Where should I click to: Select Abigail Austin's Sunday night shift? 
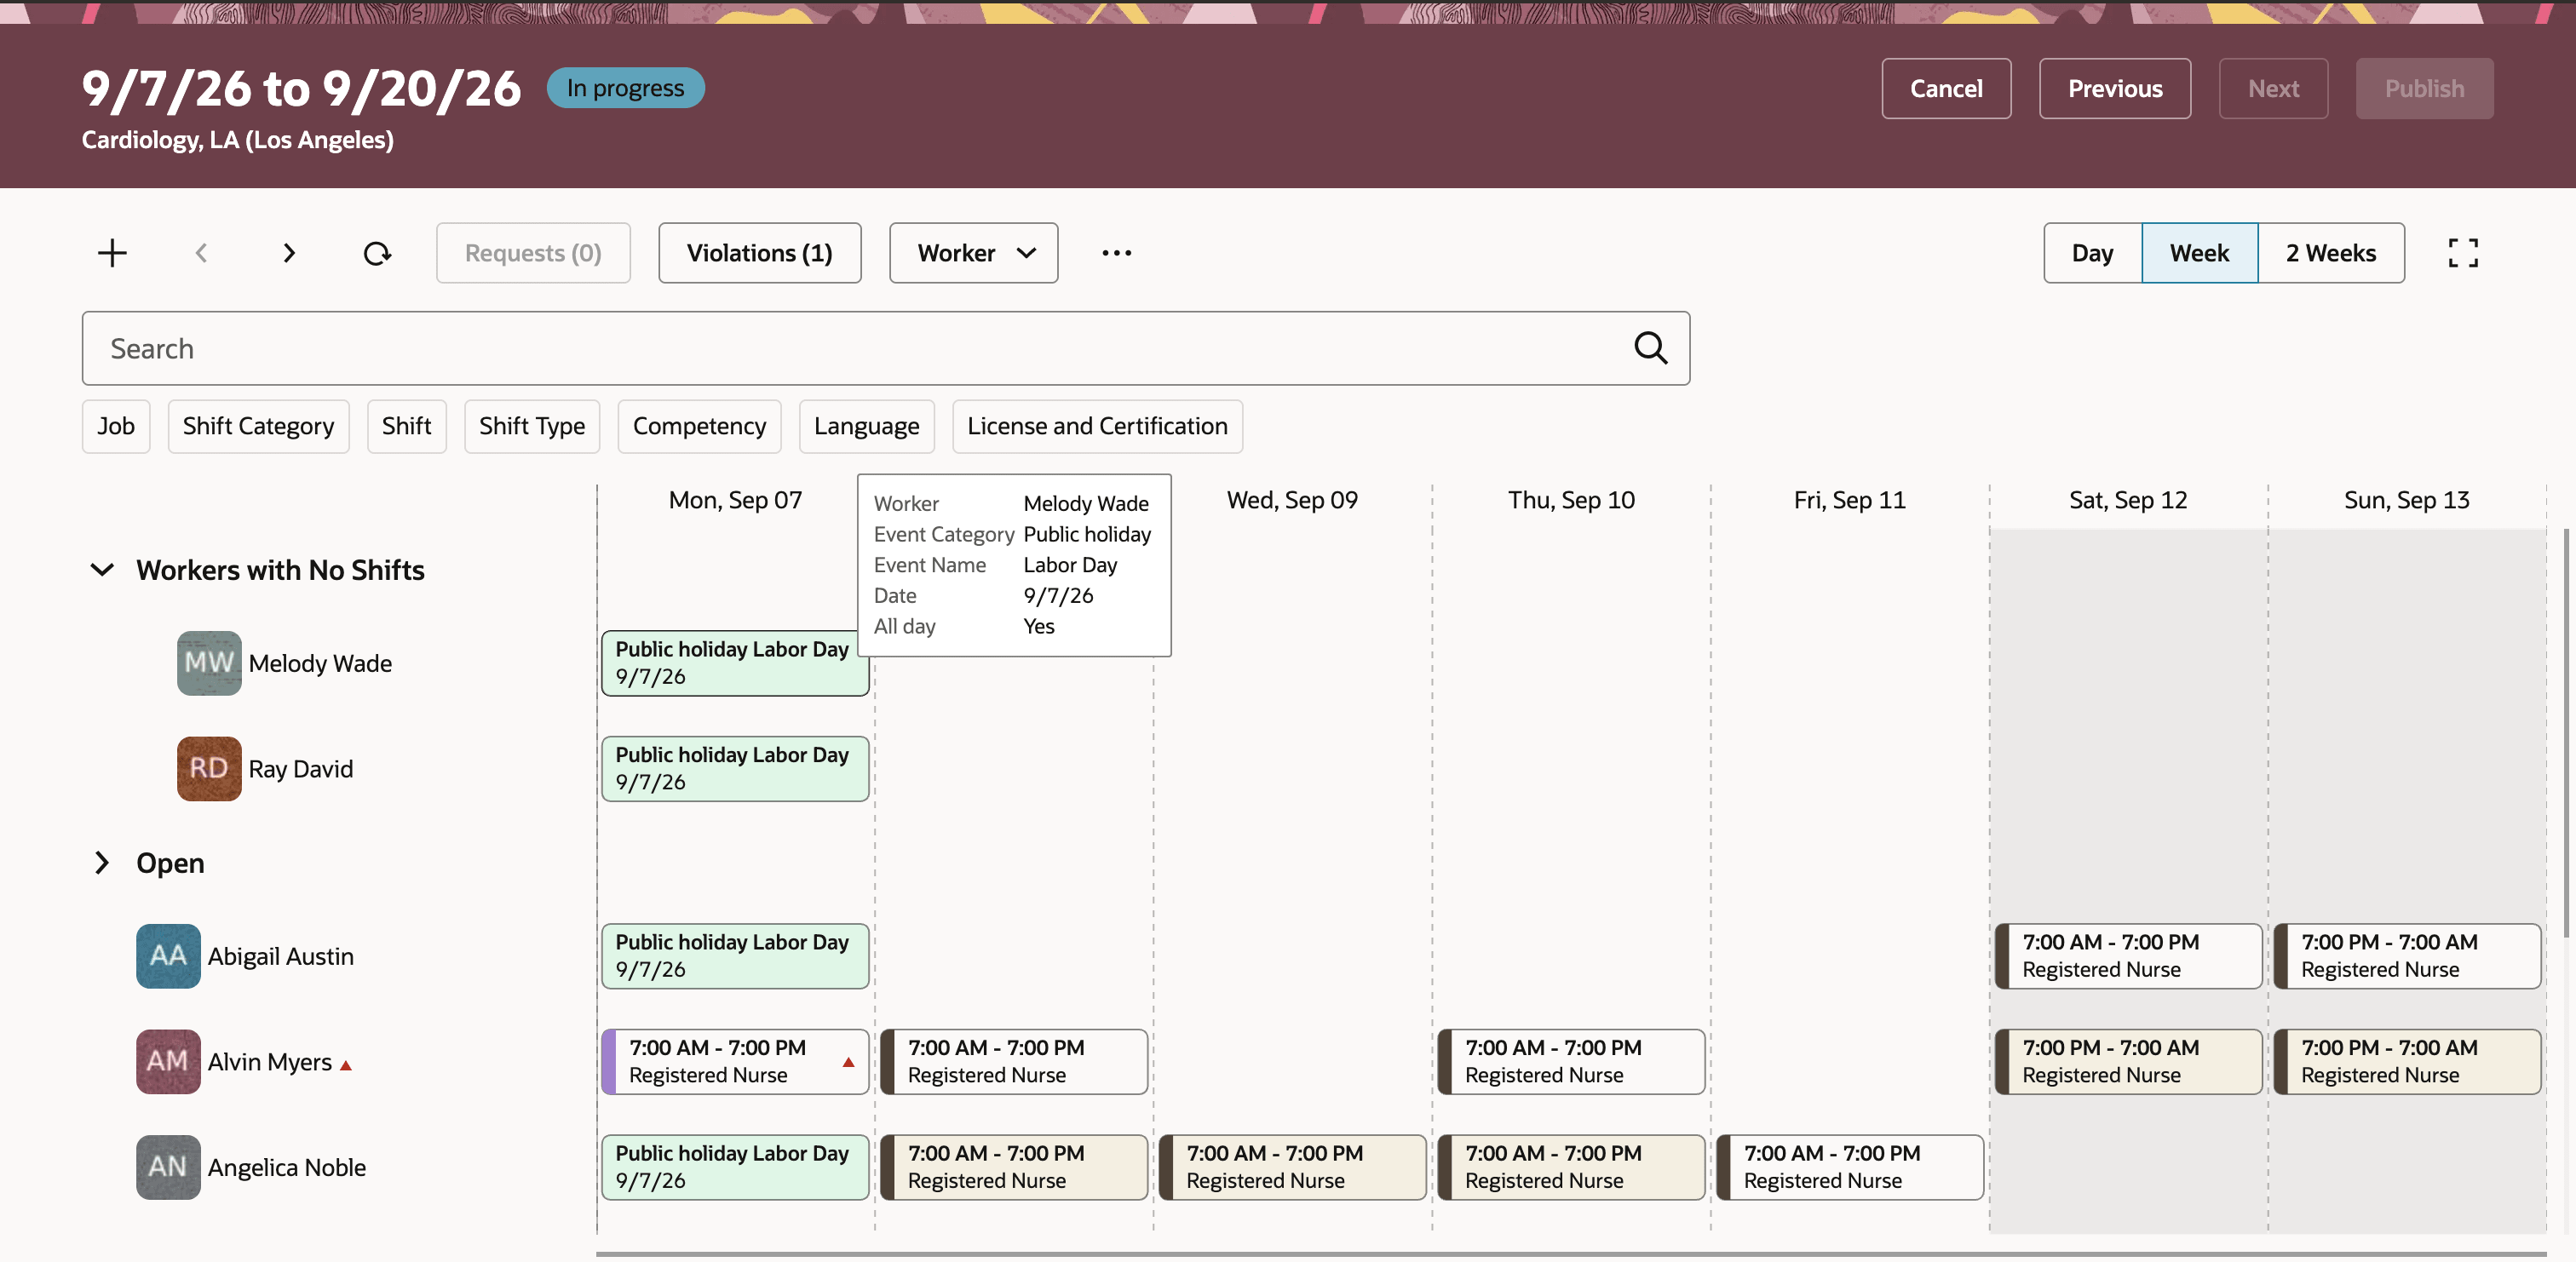(2407, 956)
